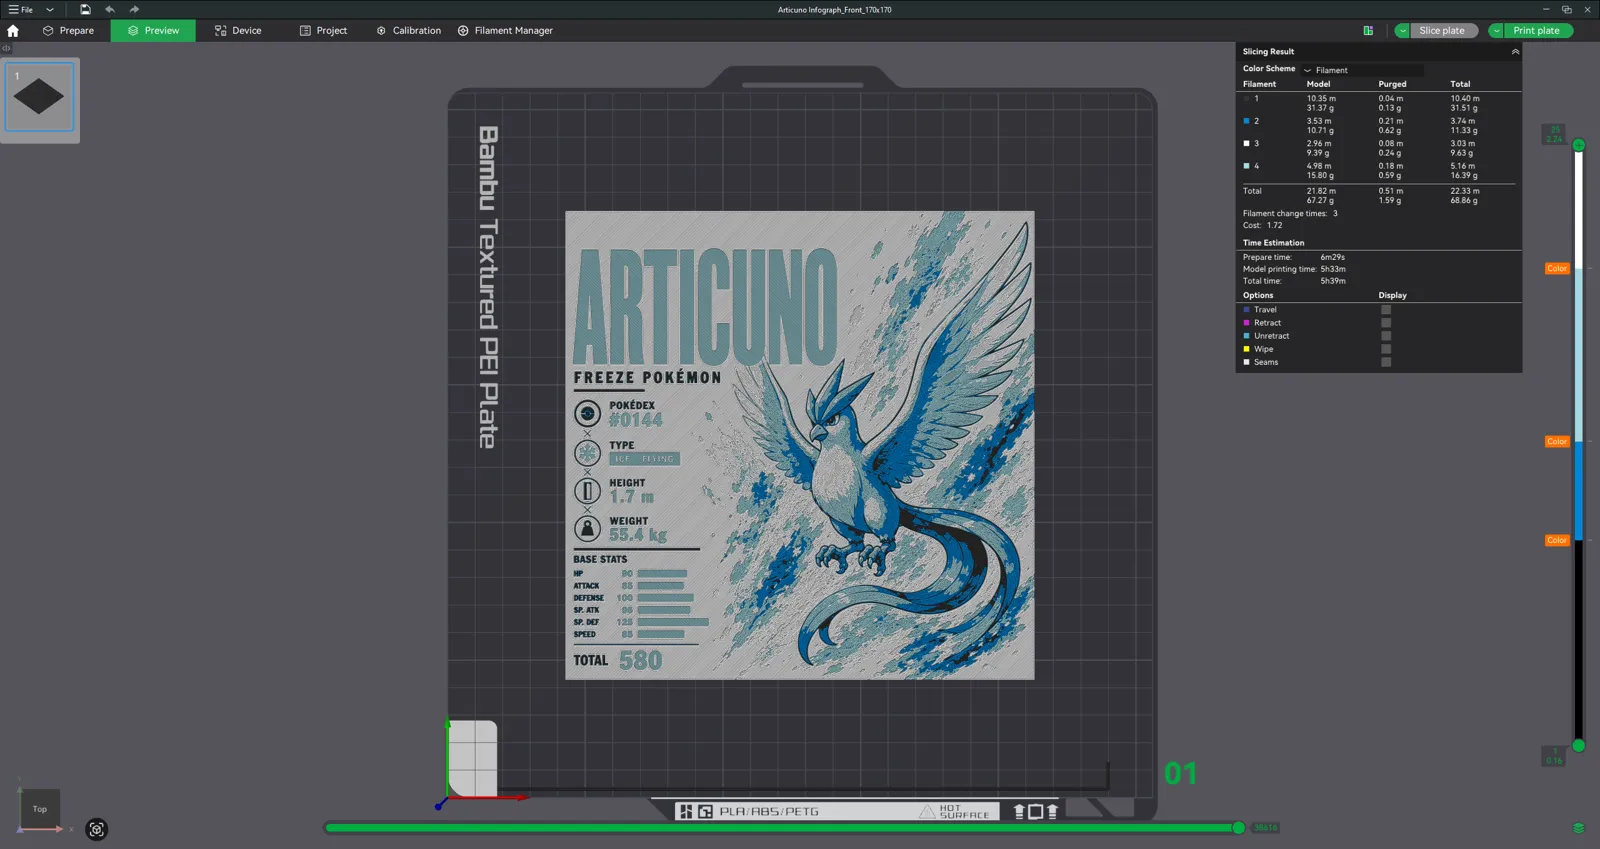Viewport: 1600px width, 849px height.
Task: Open the Filament Manager tab
Action: [505, 31]
